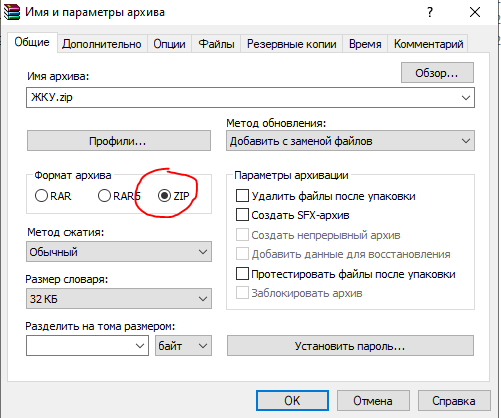Expand the Размер словаря dropdown
This screenshot has height=418, width=501.
coord(119,299)
